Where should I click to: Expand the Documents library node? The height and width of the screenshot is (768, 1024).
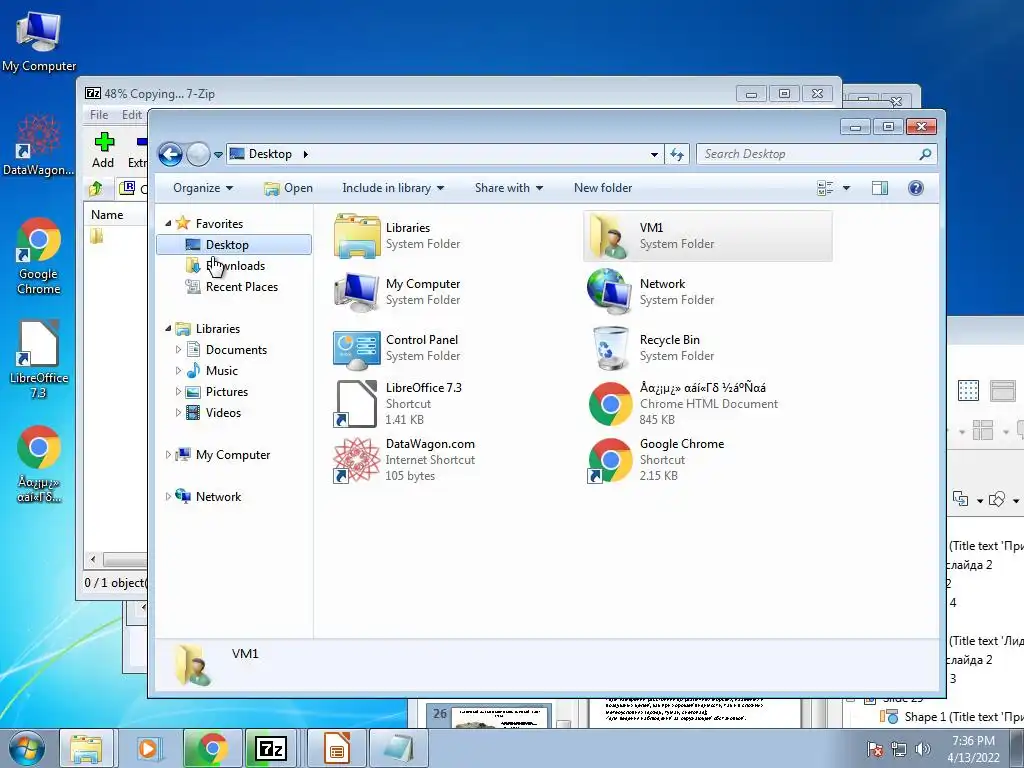[x=178, y=349]
